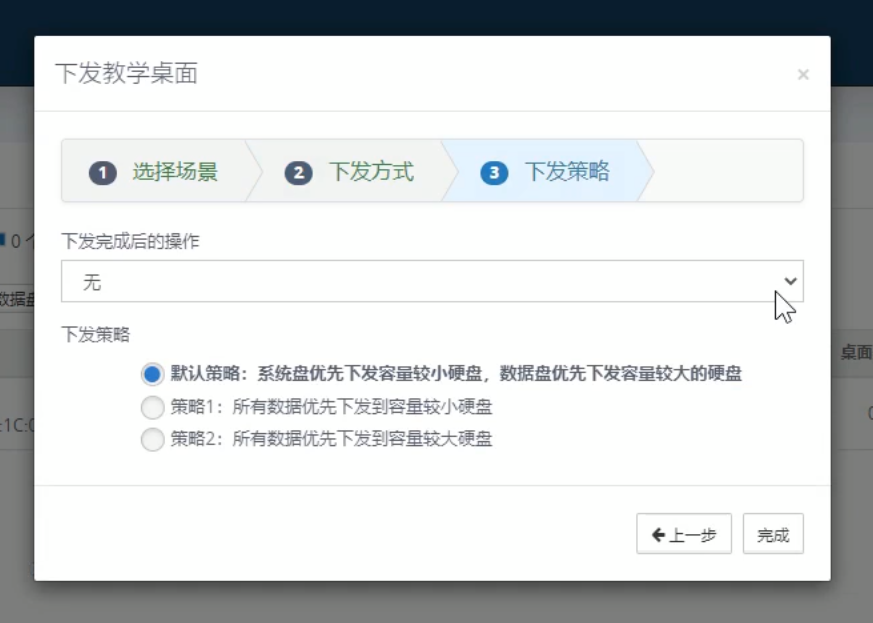Close the 下发教学桌面 dialog with the X
Viewport: 873px width, 623px height.
(x=802, y=75)
